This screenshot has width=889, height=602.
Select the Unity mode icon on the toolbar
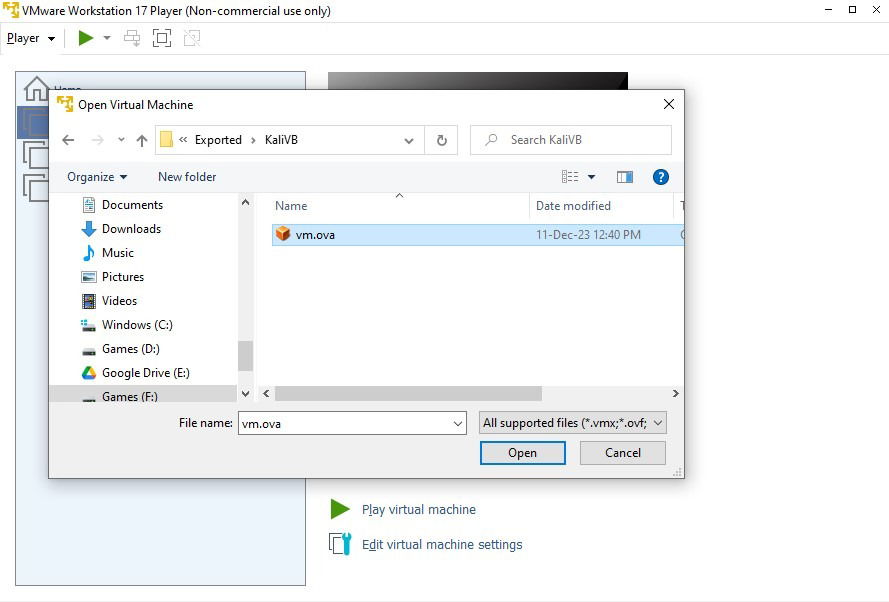click(191, 37)
